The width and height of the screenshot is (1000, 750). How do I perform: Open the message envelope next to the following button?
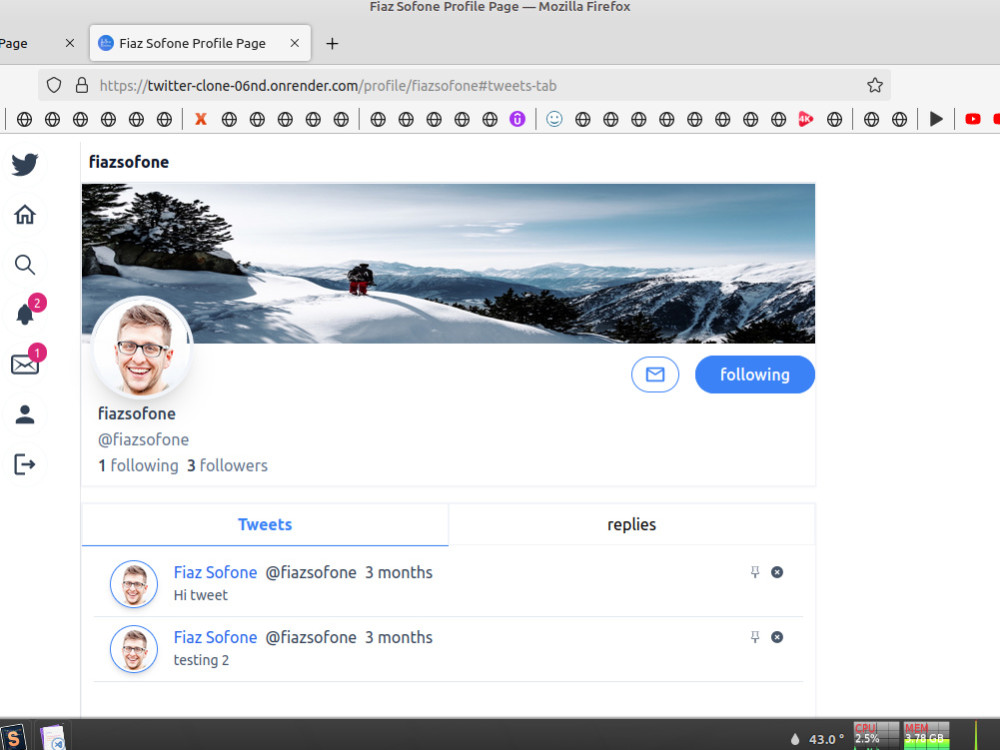tap(655, 374)
